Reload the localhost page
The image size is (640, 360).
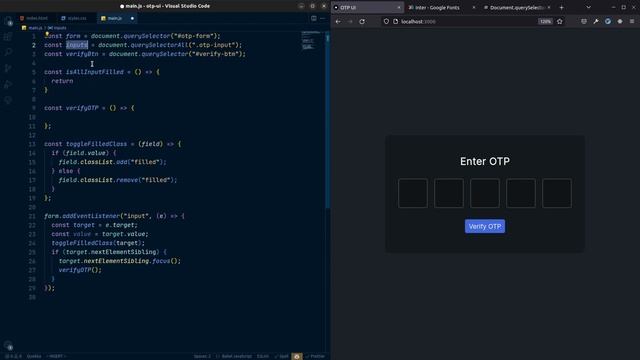click(362, 22)
